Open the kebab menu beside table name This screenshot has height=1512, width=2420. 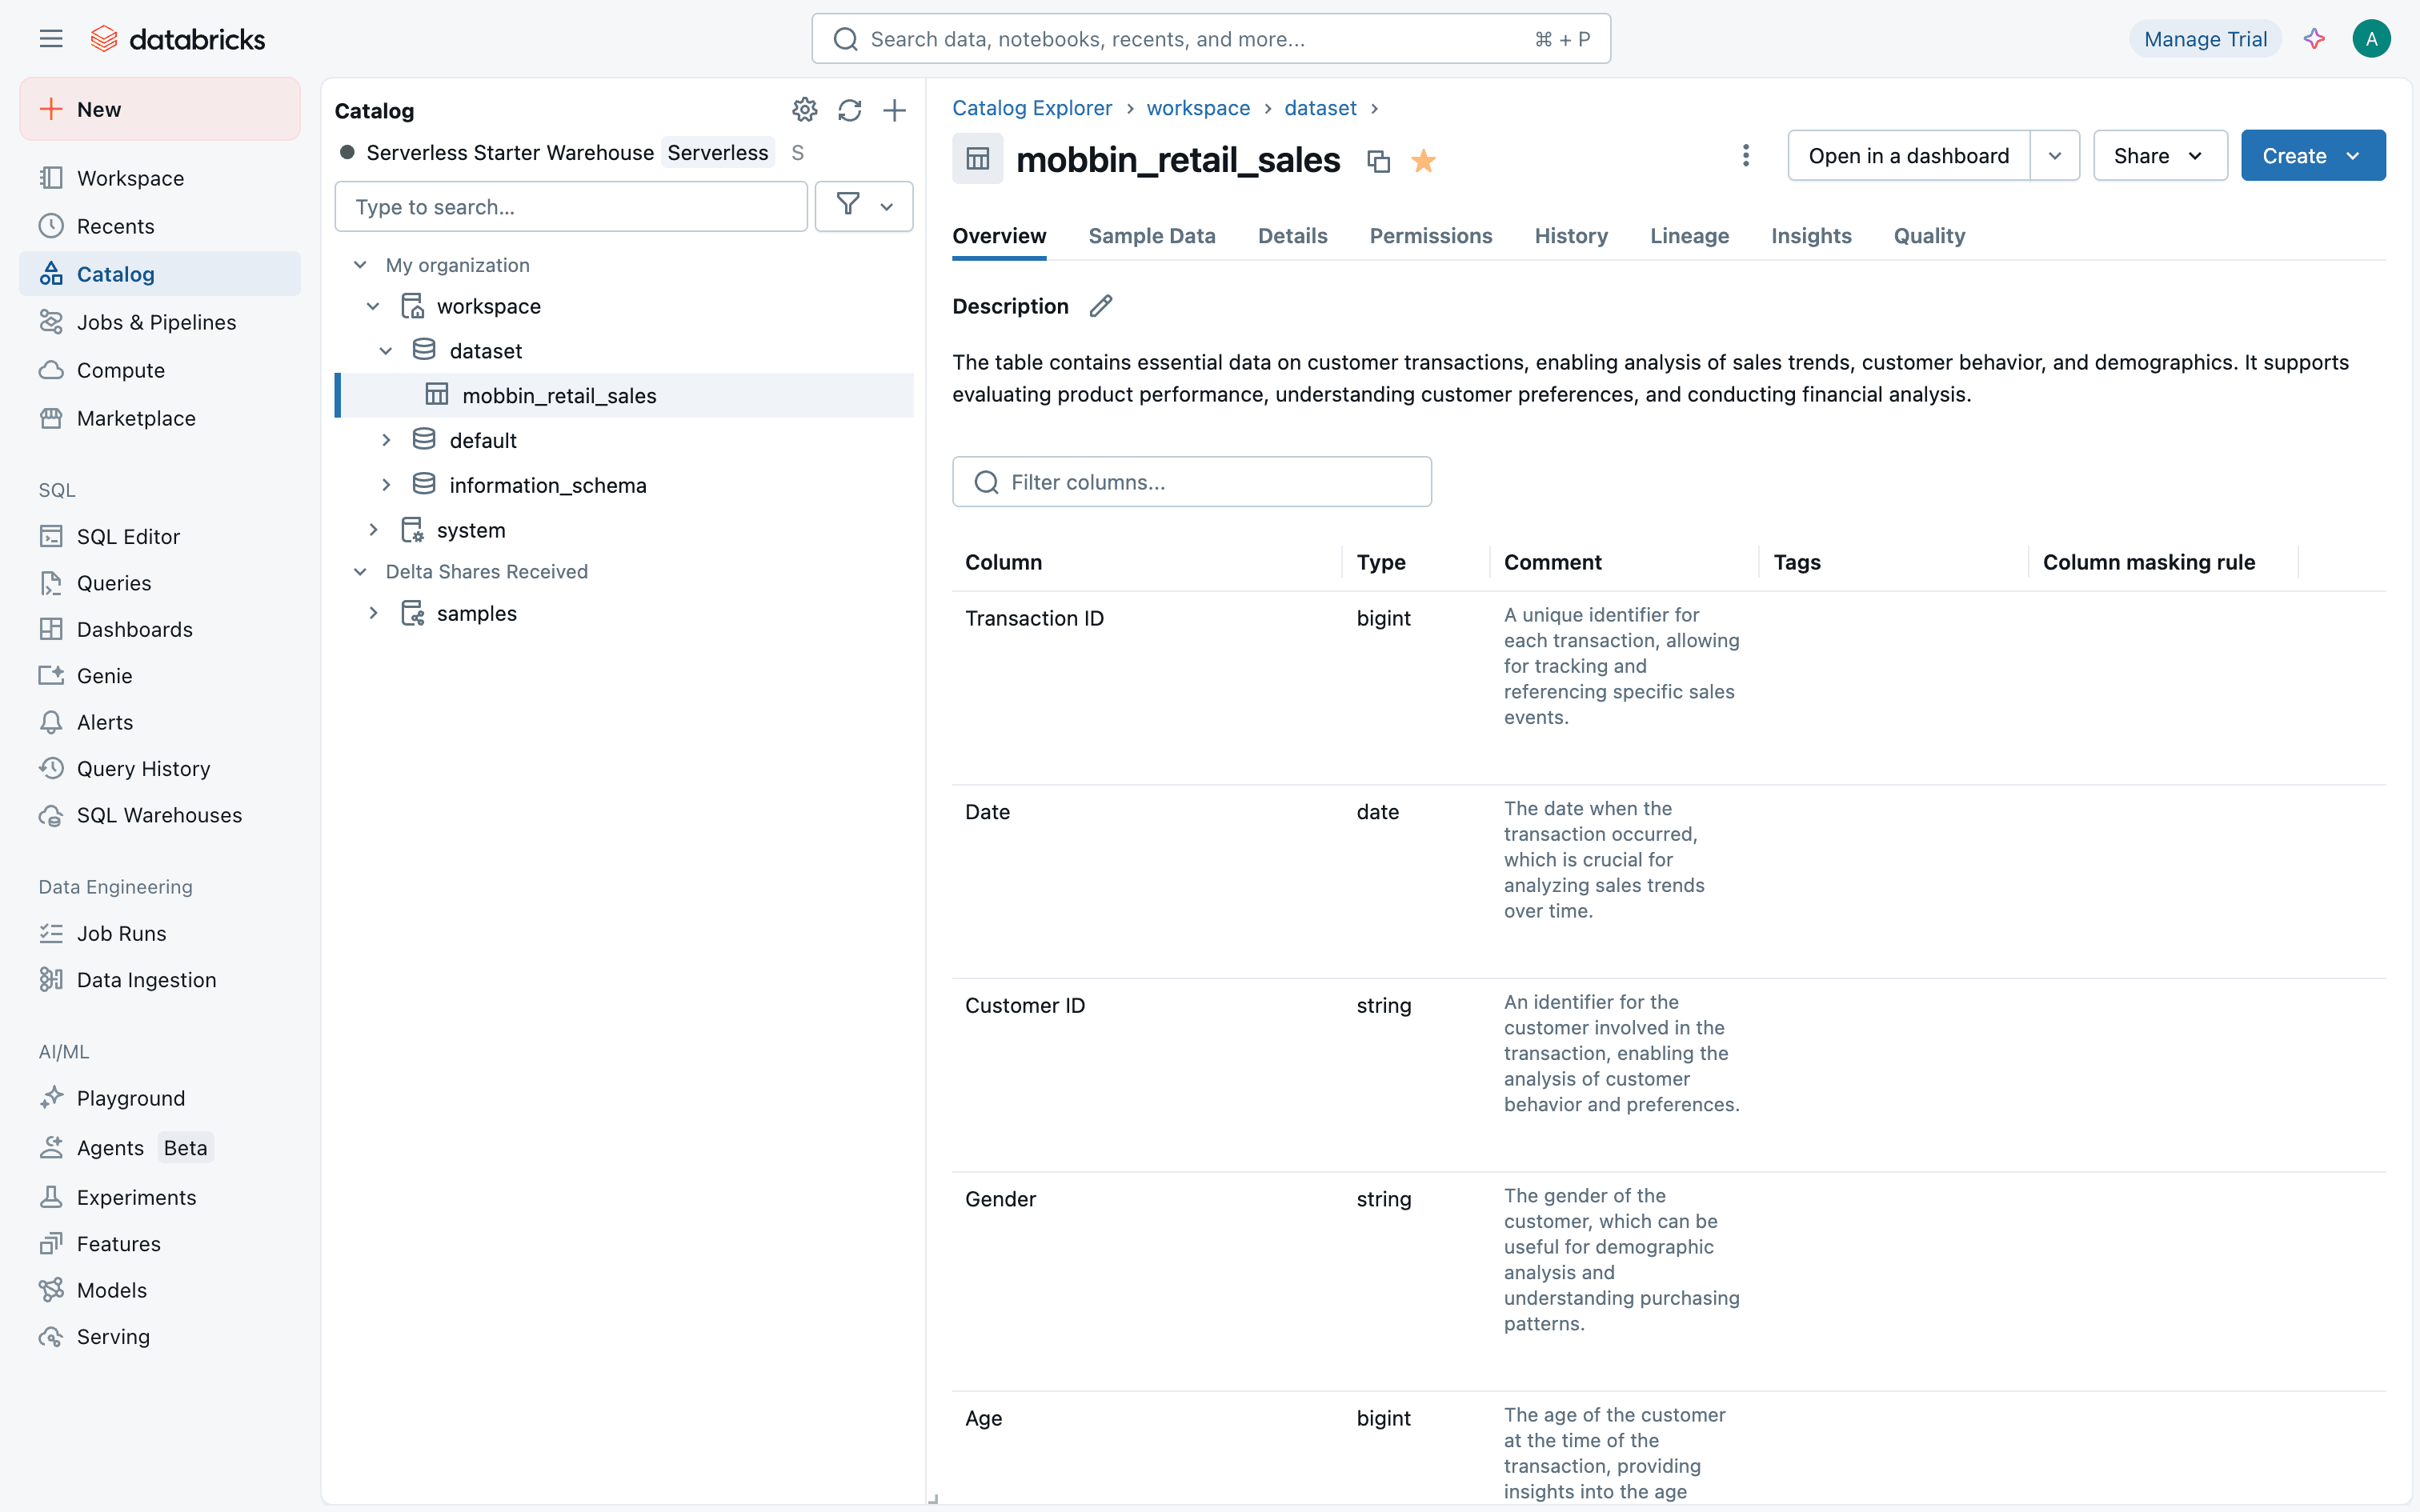[1745, 156]
